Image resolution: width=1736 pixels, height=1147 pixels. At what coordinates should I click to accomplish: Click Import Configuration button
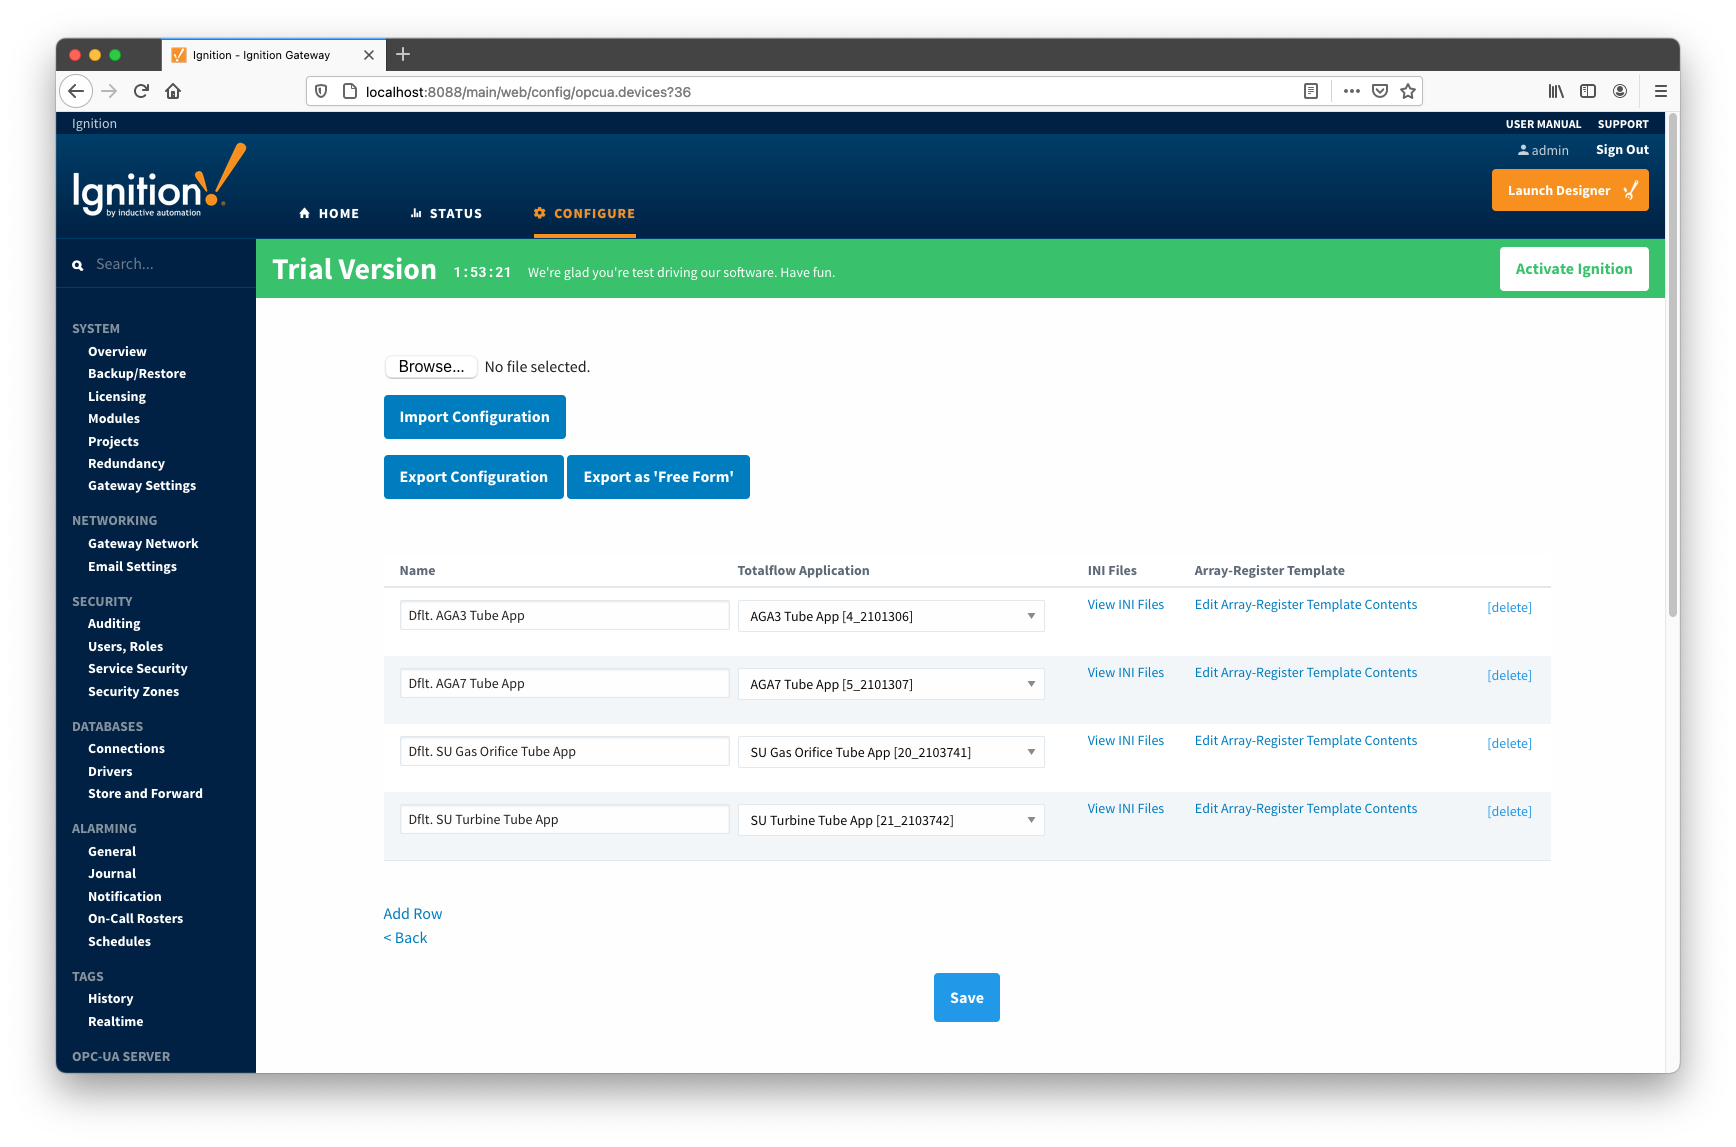[475, 417]
